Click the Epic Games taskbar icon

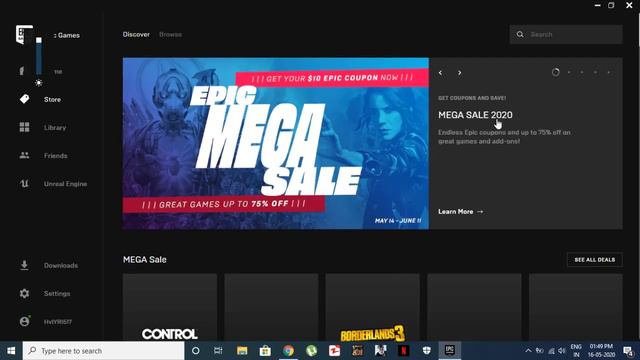tap(450, 351)
